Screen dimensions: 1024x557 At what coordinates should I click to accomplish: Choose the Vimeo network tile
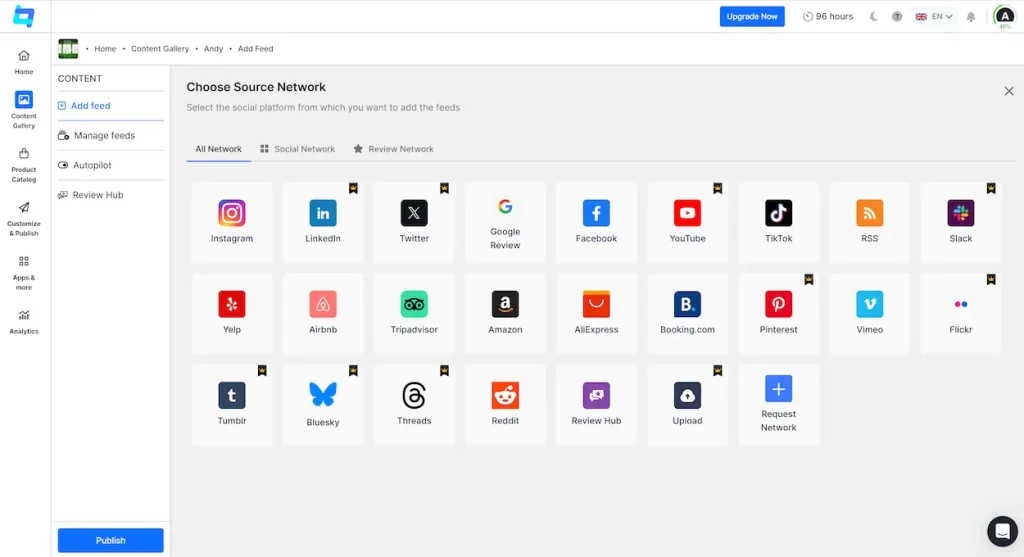[869, 313]
